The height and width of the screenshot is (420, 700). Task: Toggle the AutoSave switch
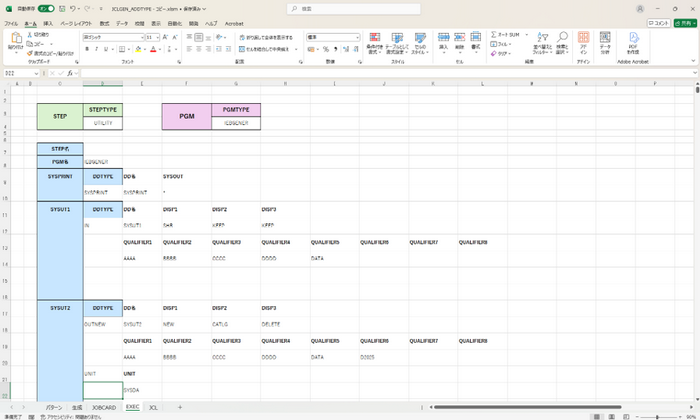point(46,8)
